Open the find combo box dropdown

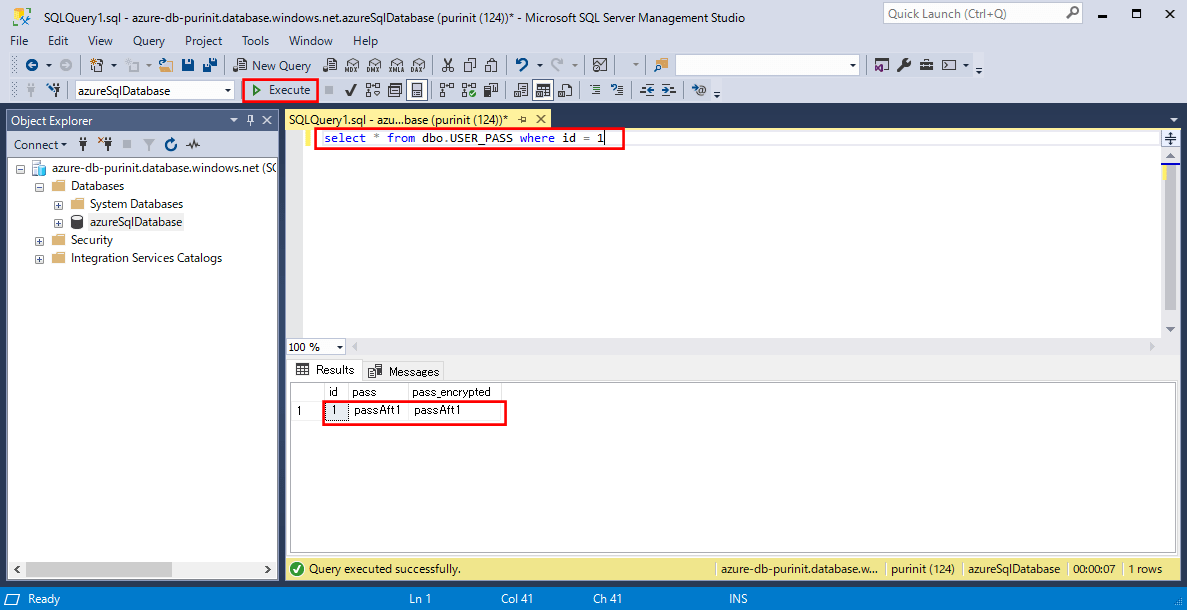coord(854,66)
